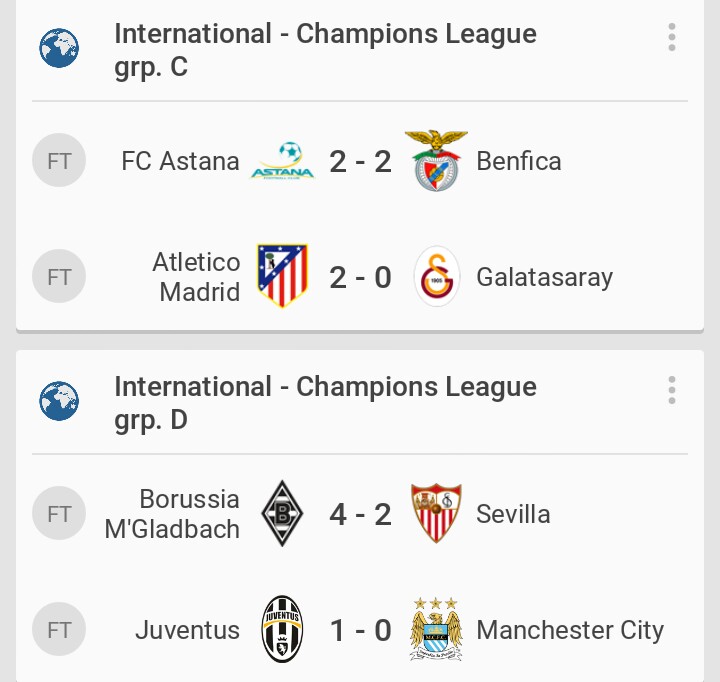
Task: Select the Sevilla club crest
Action: [436, 514]
